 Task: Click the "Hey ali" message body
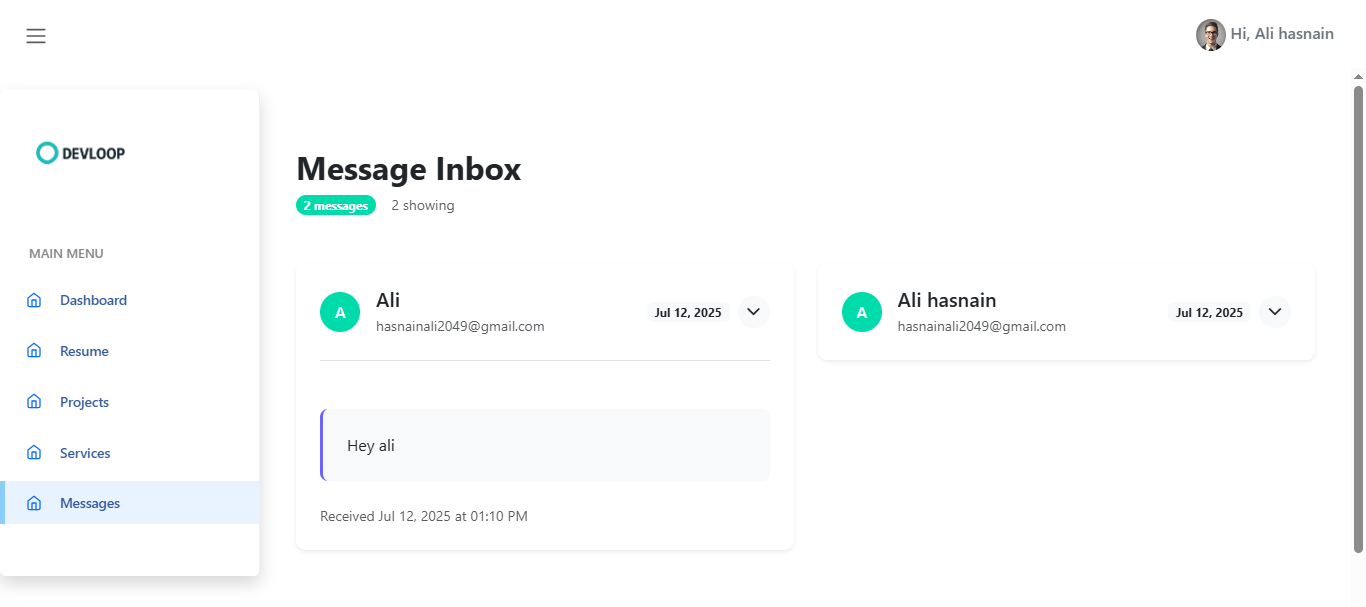pos(545,445)
